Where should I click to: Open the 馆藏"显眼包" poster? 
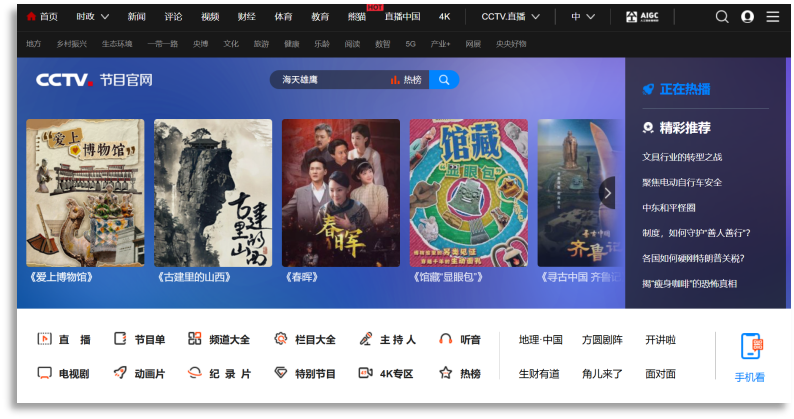click(x=468, y=193)
